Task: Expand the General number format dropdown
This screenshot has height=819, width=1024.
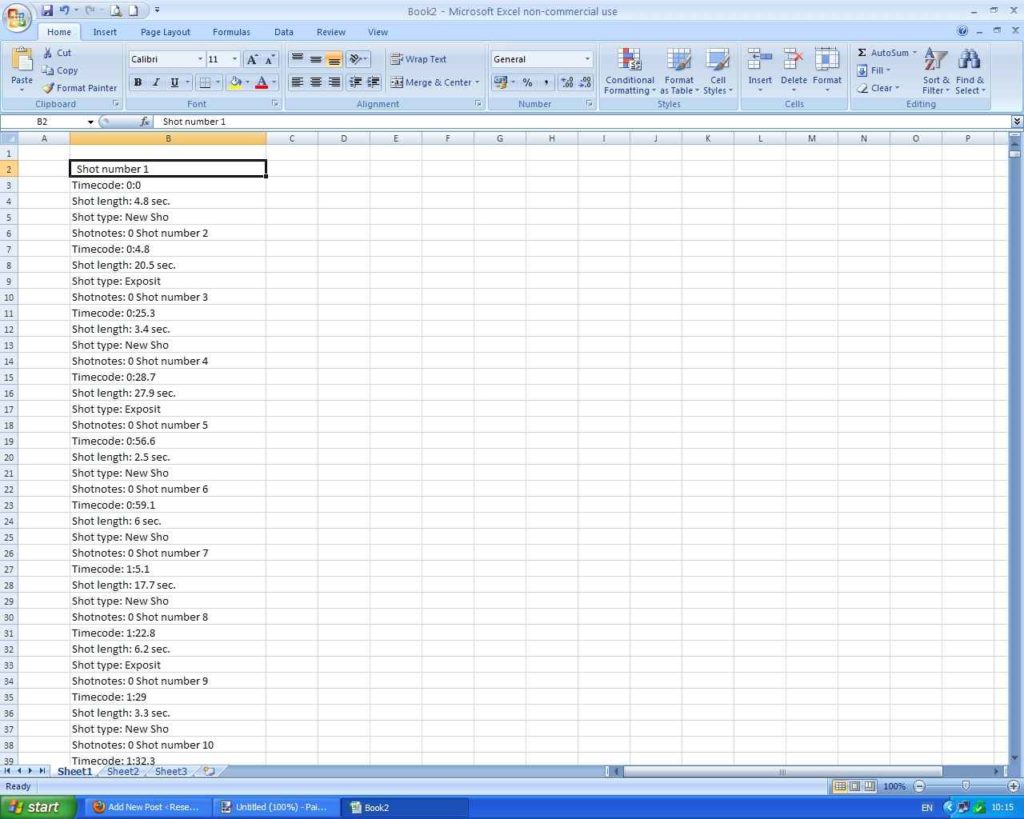Action: click(x=587, y=60)
